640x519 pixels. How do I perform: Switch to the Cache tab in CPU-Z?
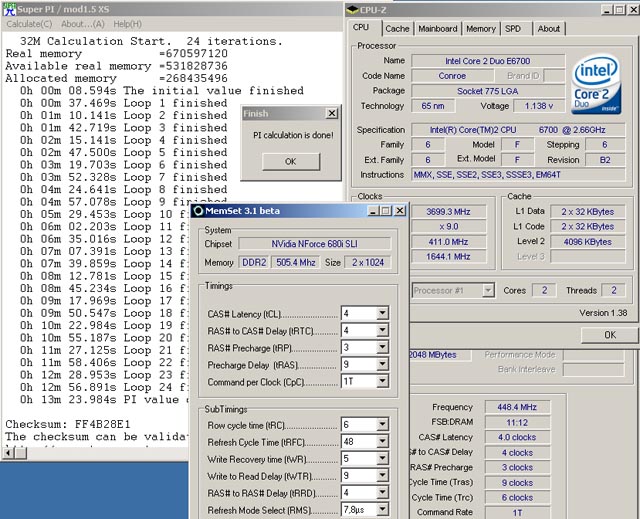397,29
